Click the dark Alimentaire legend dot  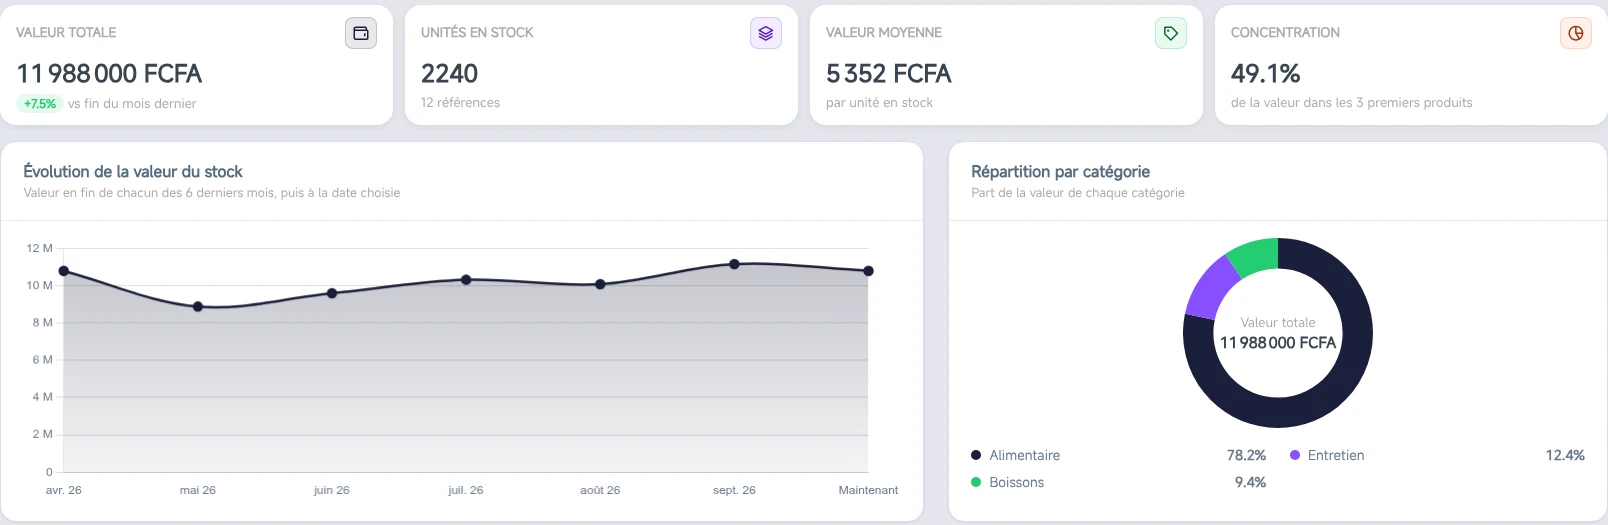976,455
